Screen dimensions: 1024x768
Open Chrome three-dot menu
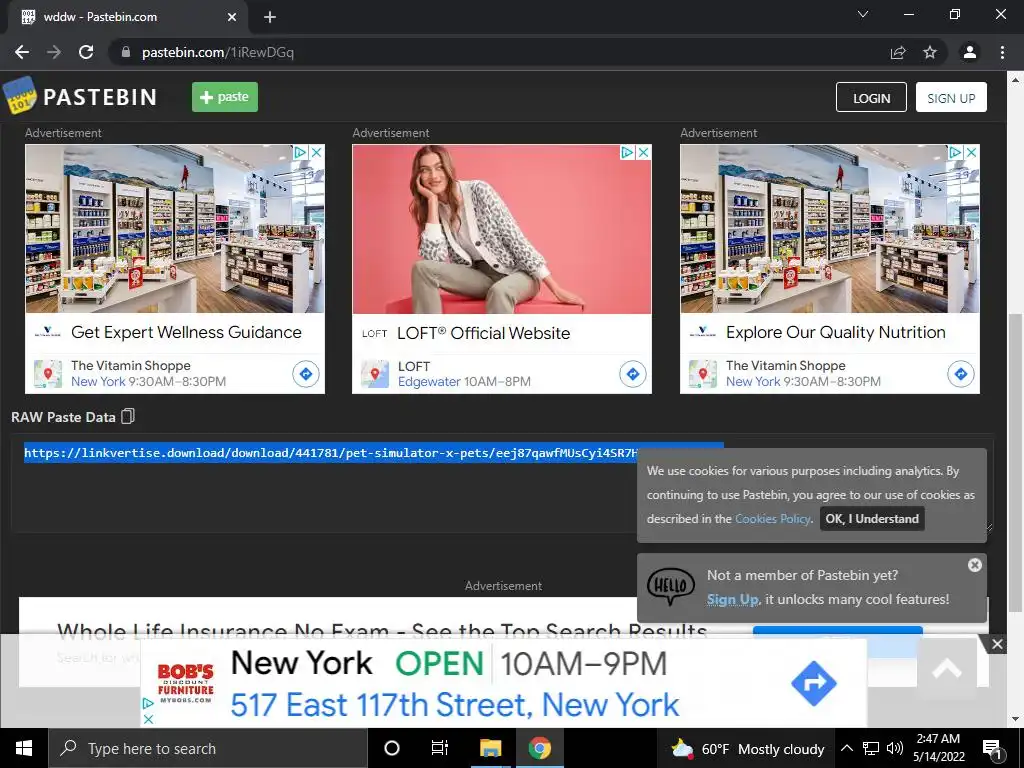[1002, 52]
